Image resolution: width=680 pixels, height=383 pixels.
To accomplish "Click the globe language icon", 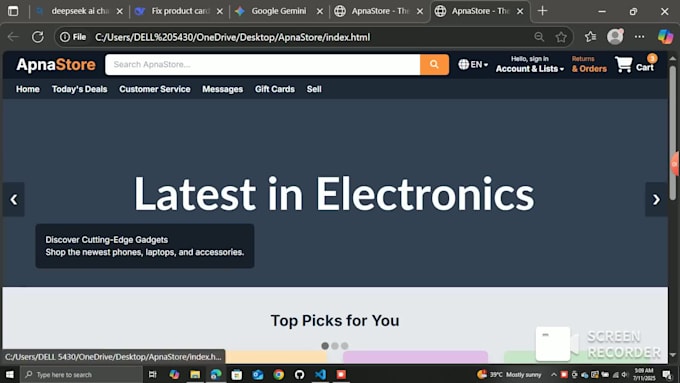I will click(x=464, y=64).
